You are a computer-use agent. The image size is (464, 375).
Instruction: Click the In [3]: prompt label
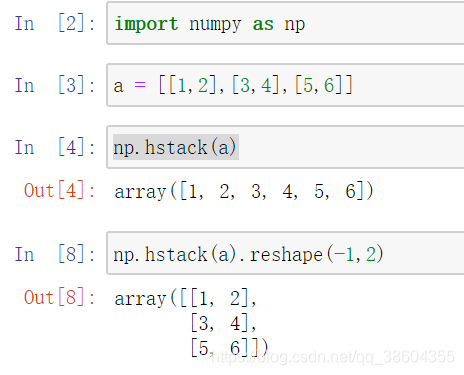tap(55, 85)
